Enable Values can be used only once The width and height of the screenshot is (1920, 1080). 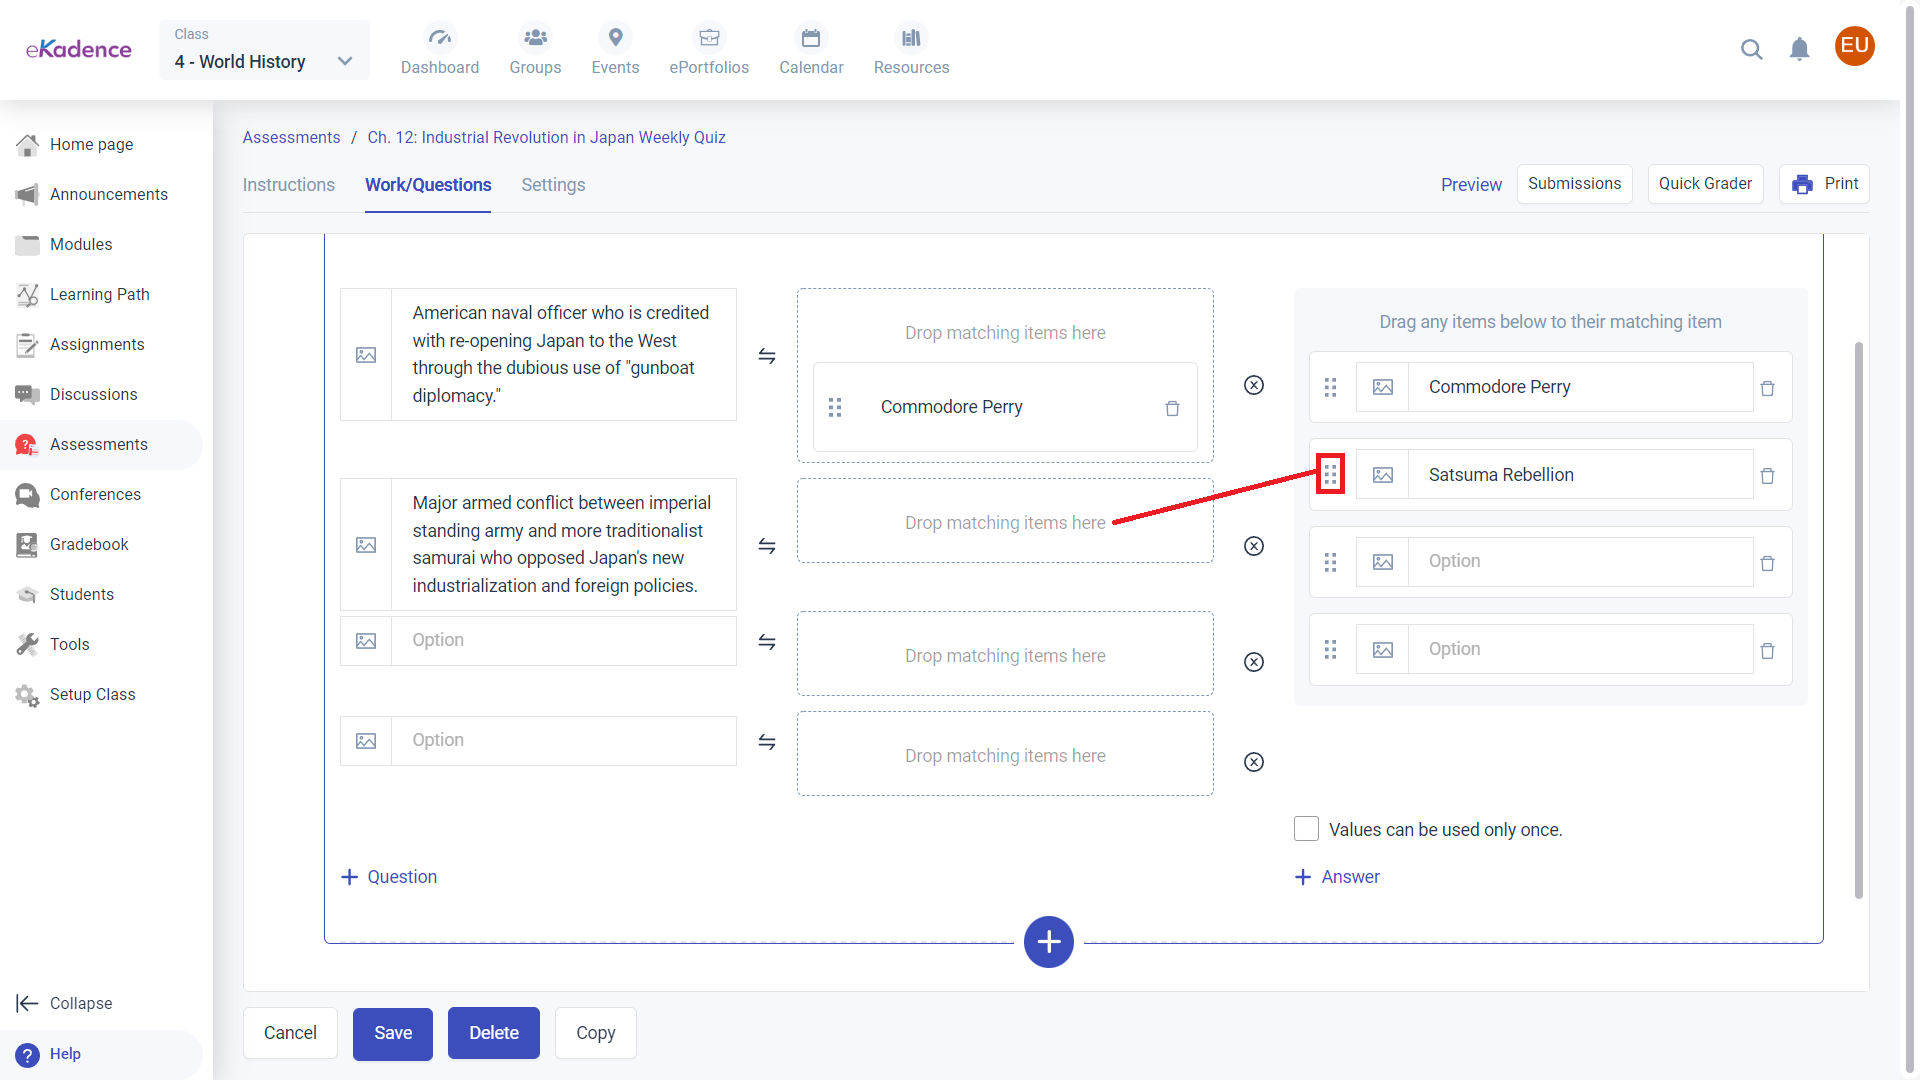tap(1306, 829)
